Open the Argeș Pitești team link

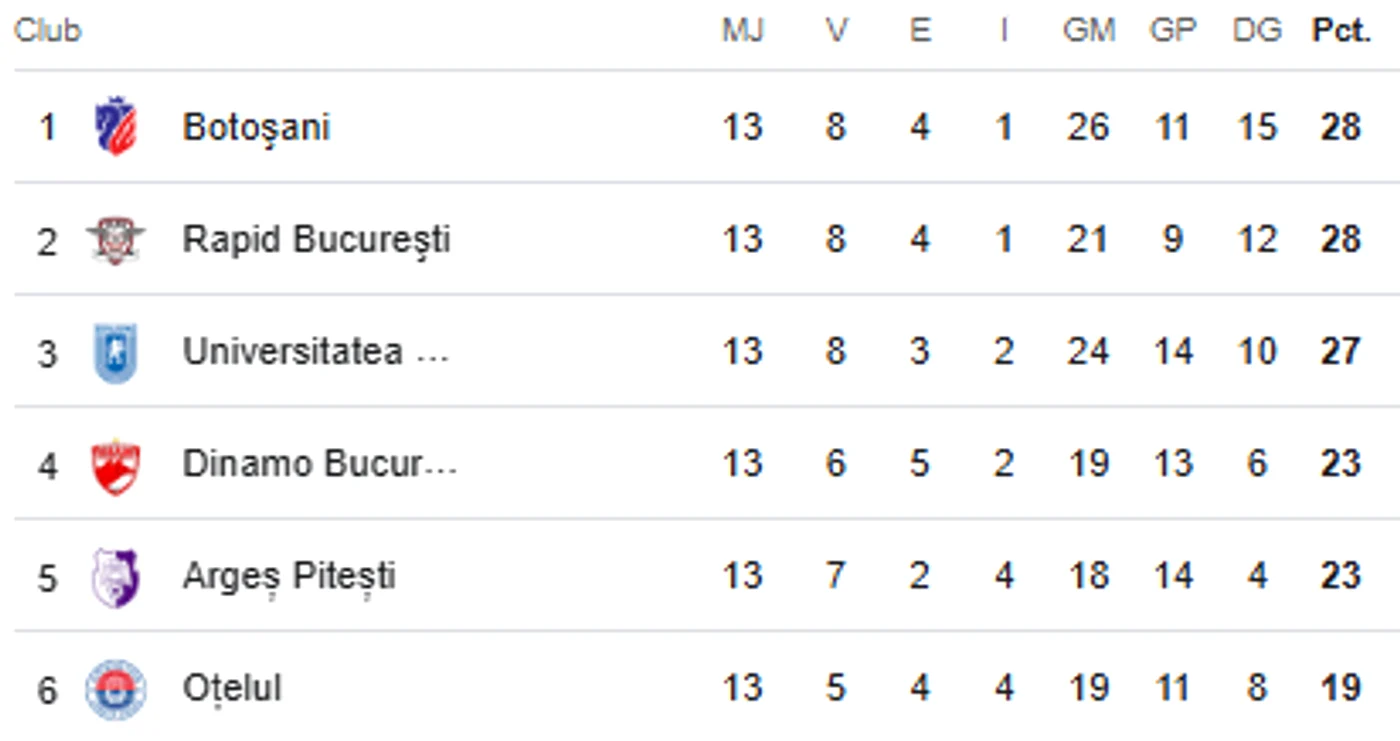(x=289, y=577)
